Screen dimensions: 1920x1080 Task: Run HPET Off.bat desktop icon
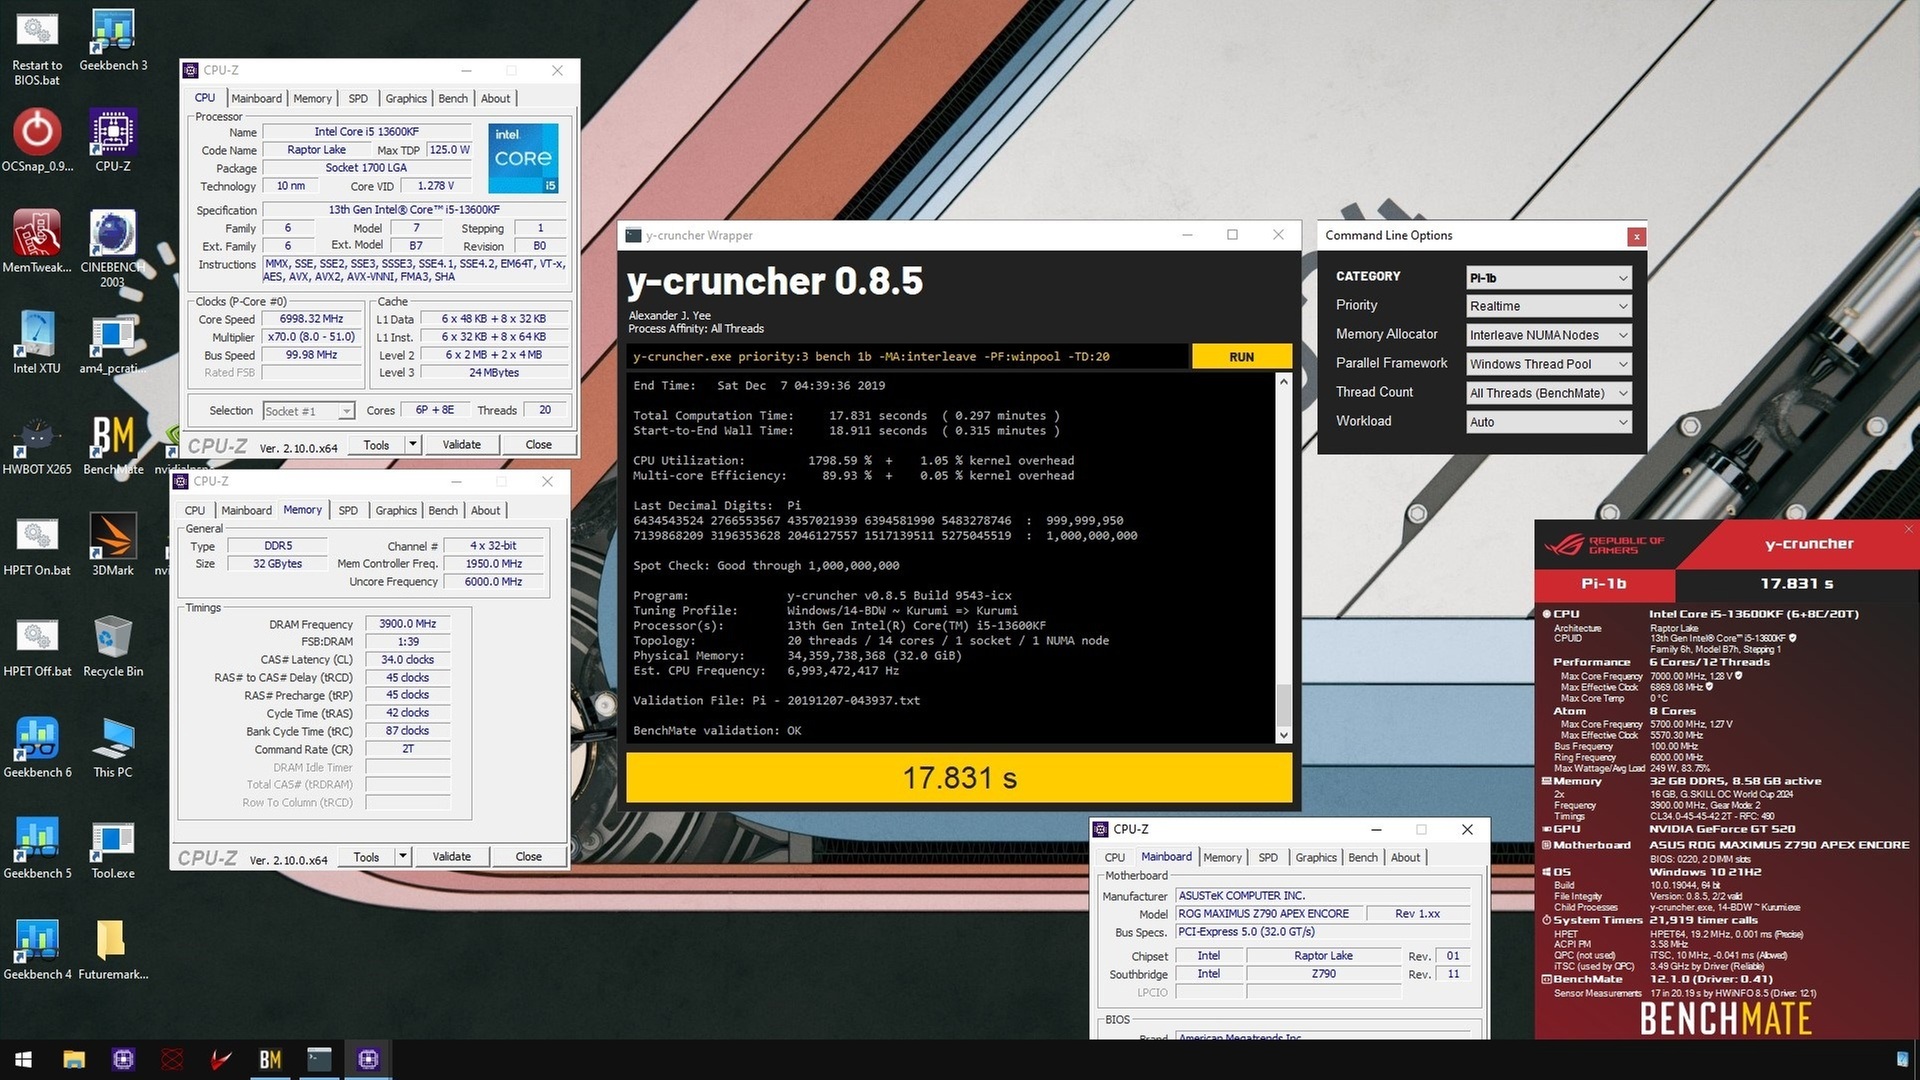click(37, 645)
